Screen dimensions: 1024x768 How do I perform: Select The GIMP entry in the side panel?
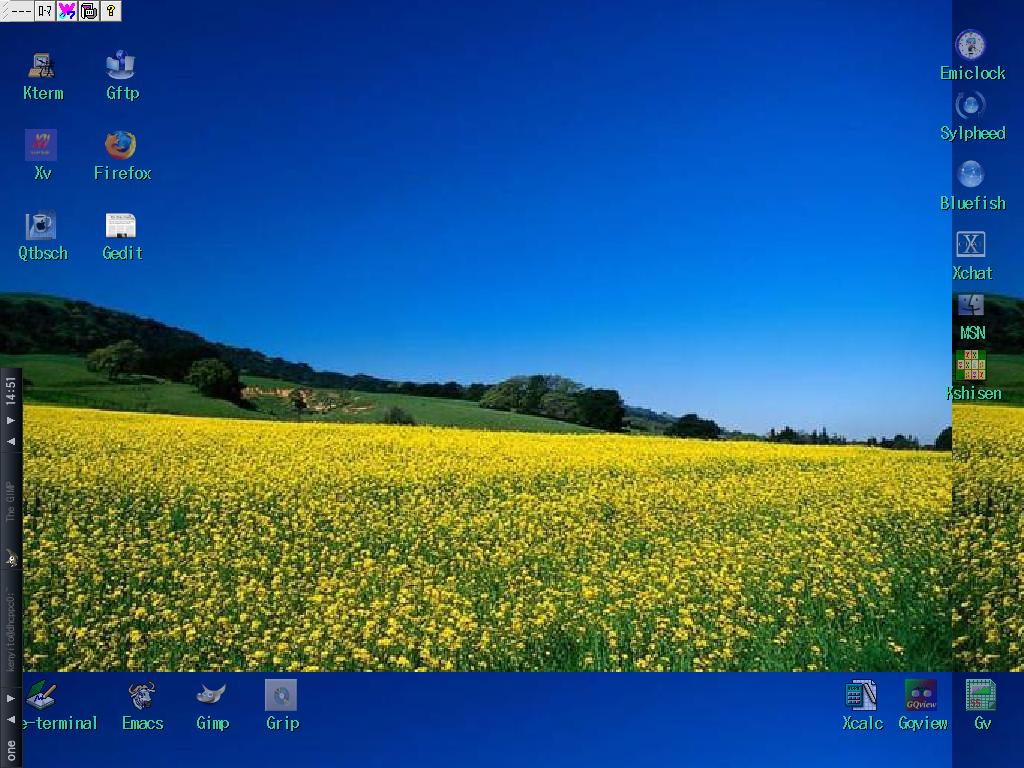pyautogui.click(x=11, y=501)
